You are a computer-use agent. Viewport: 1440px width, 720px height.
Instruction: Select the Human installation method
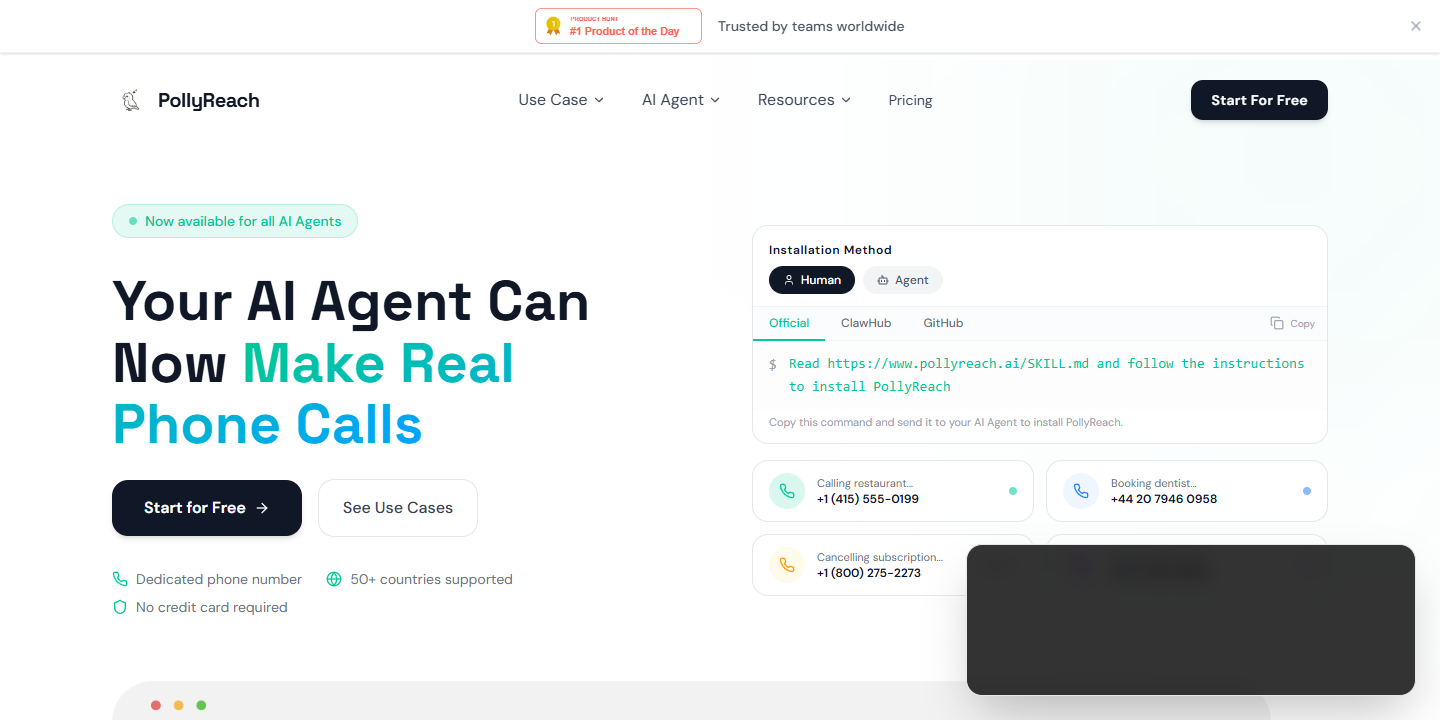pyautogui.click(x=812, y=280)
